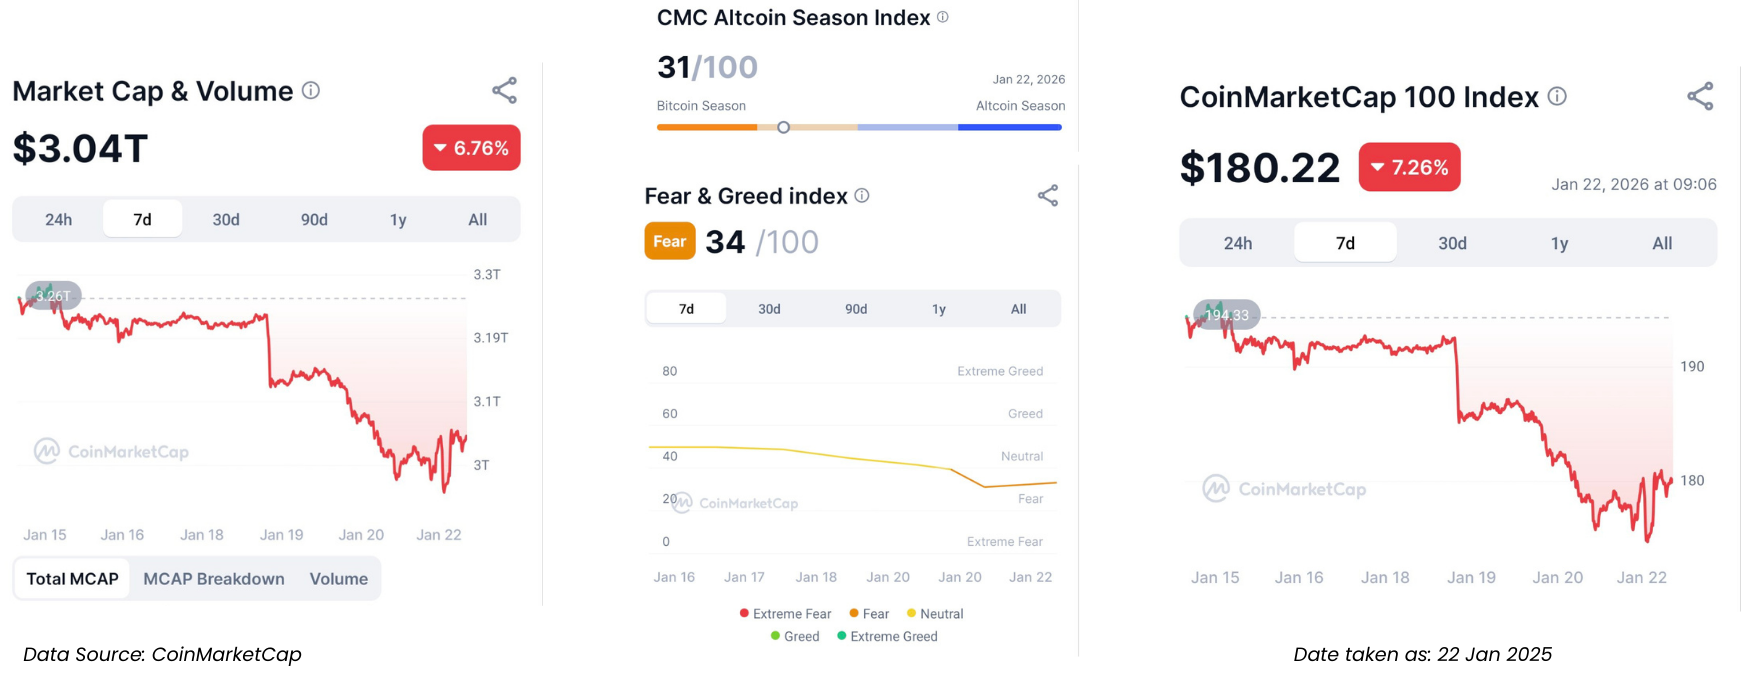Click share icon on CoinMarketCap 100 Index
Image resolution: width=1758 pixels, height=675 pixels.
[1700, 97]
